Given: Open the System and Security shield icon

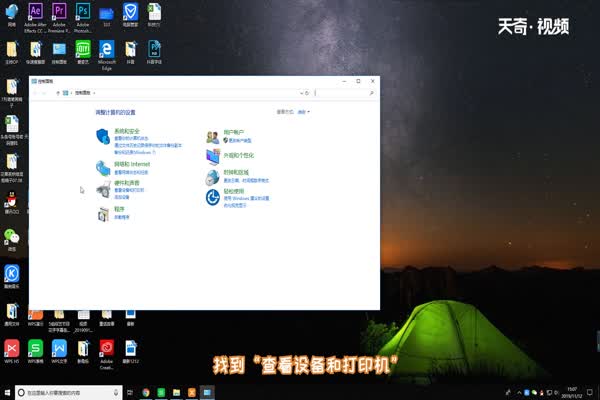Looking at the screenshot, I should pos(103,137).
